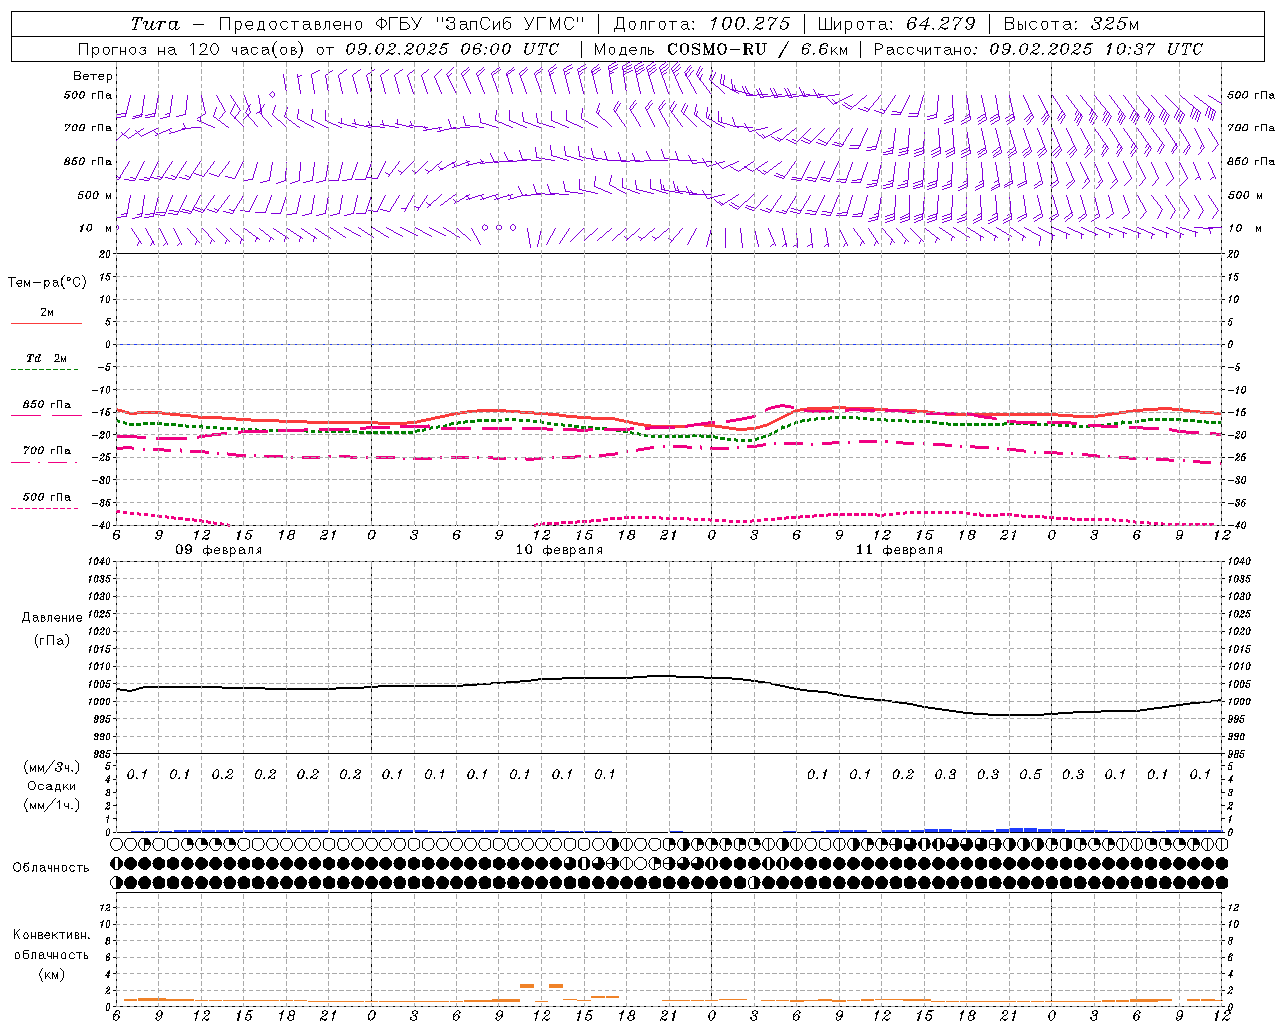Screen dimensions: 1280x1024
Task: Click the '2м' temperature legend entry
Action: click(x=47, y=313)
